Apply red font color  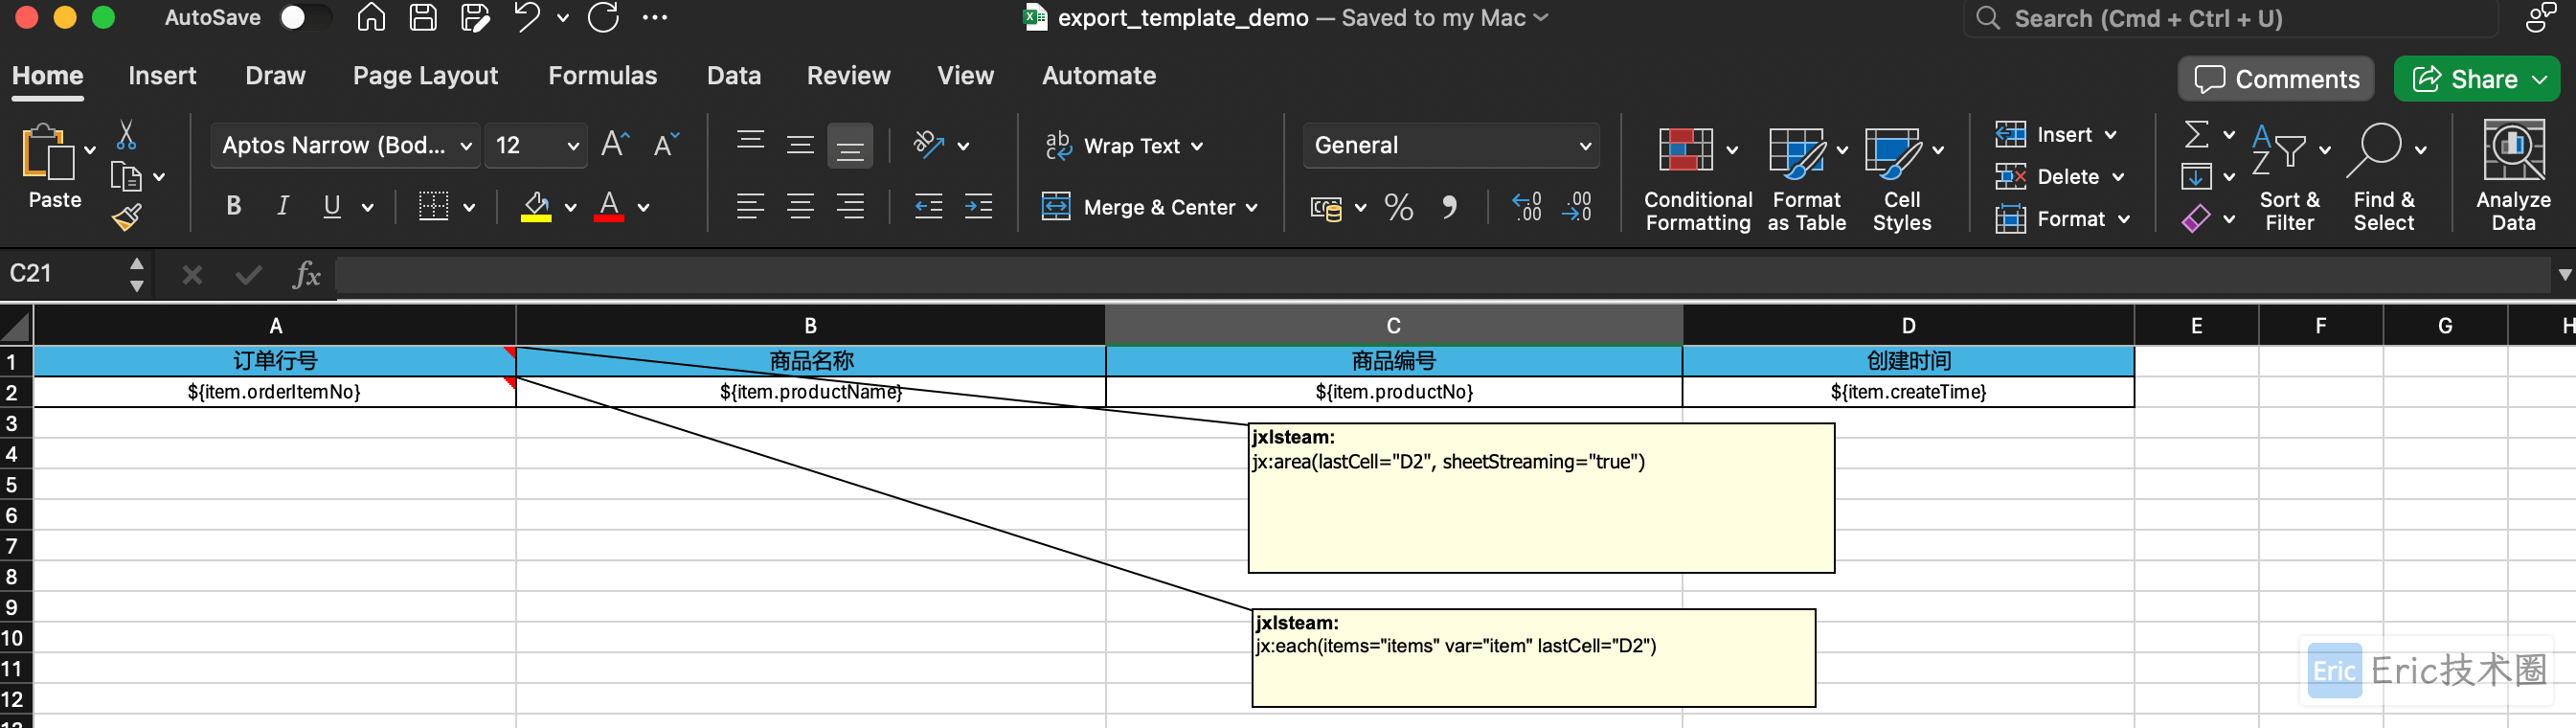609,207
